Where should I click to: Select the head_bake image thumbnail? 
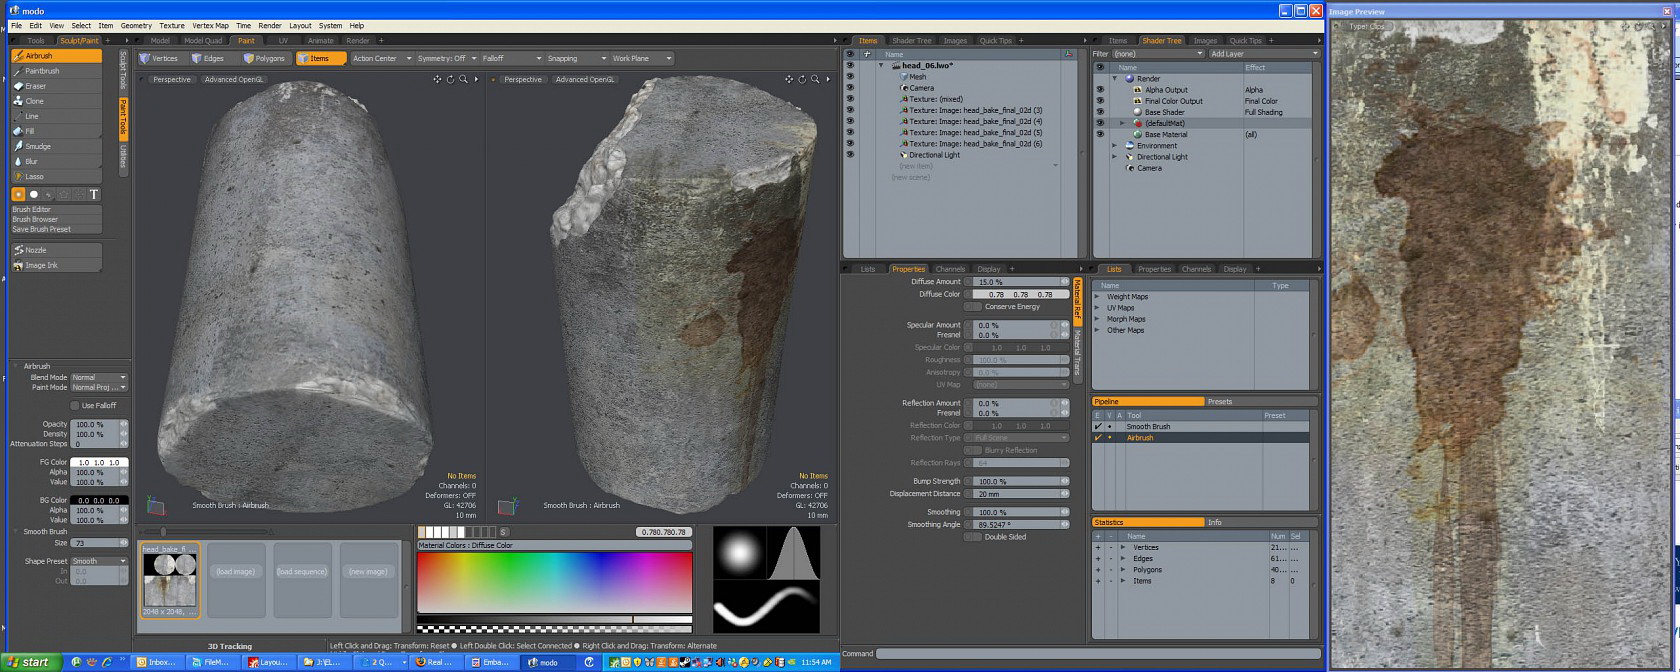pyautogui.click(x=169, y=580)
